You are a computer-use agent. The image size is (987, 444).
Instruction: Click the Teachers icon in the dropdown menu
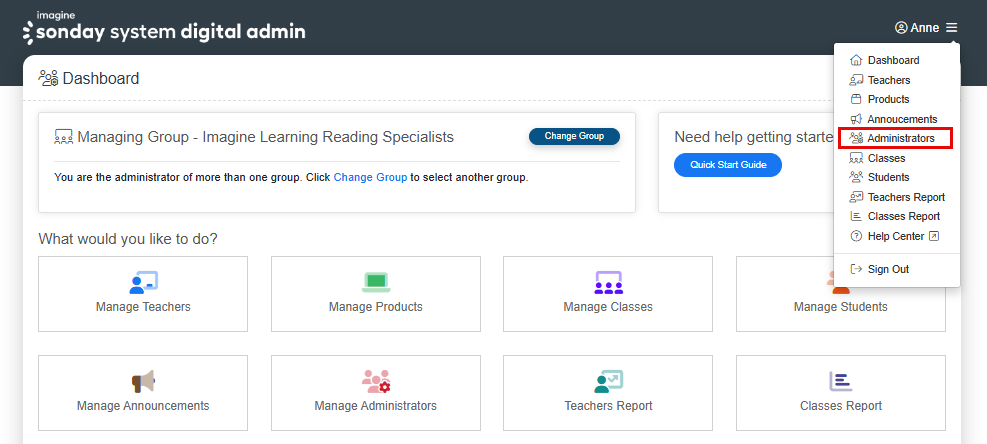pyautogui.click(x=856, y=80)
